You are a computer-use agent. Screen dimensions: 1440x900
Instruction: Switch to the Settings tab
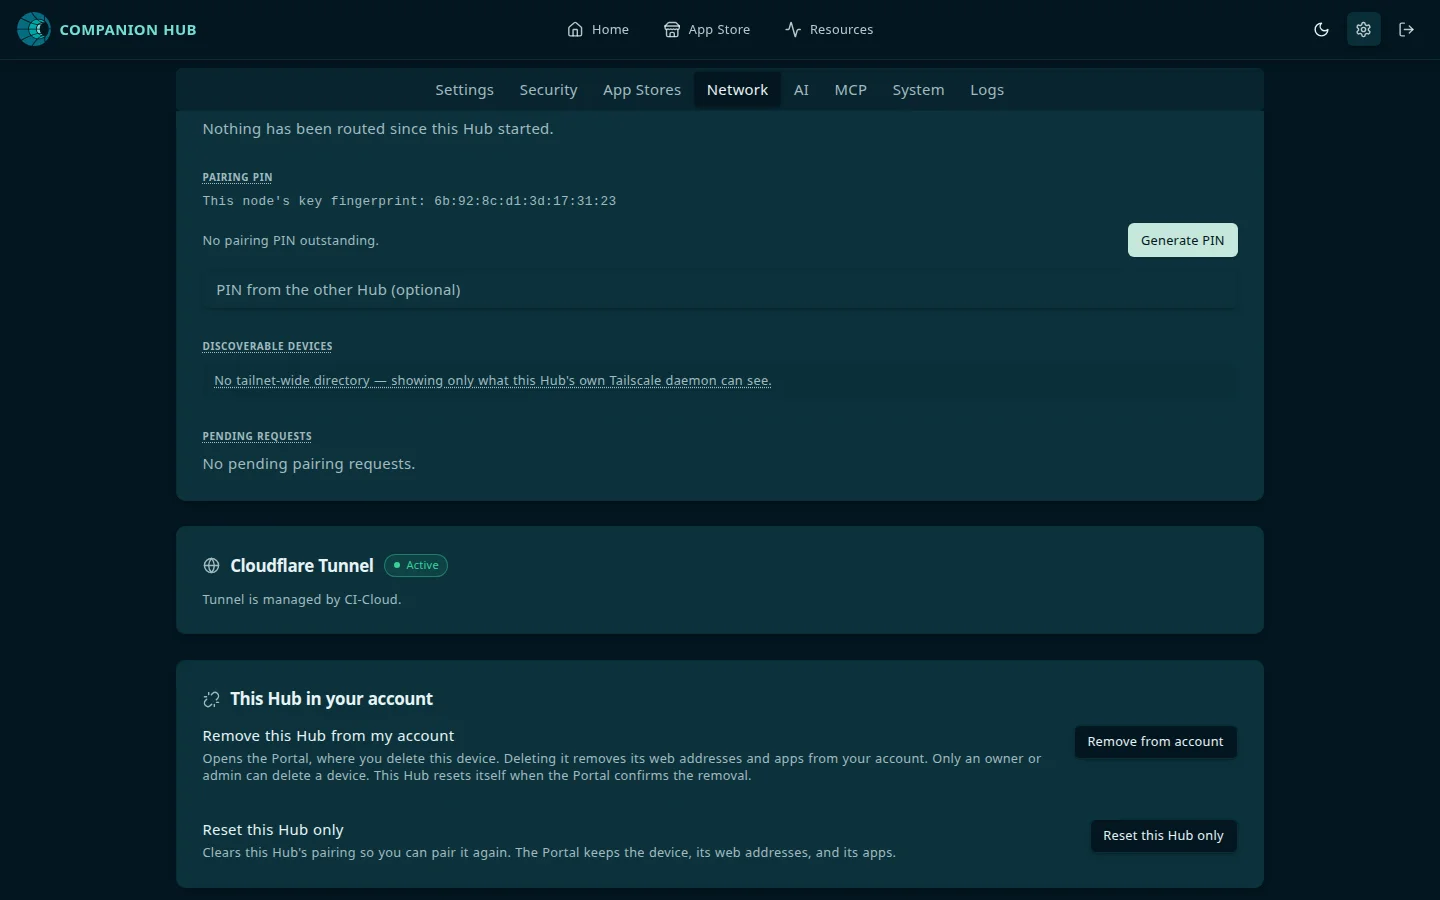(464, 90)
